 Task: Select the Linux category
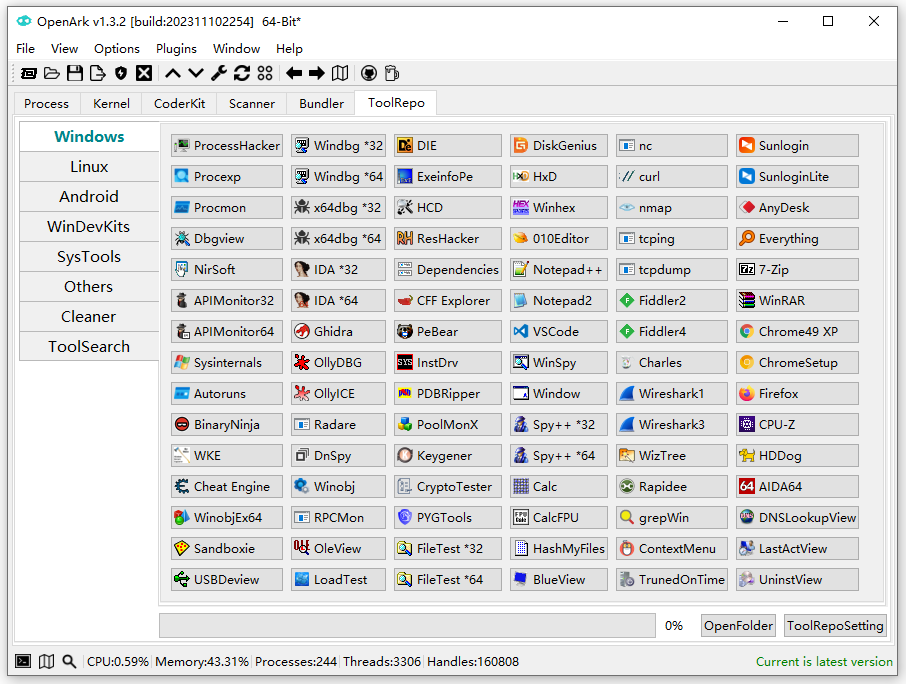coord(89,166)
